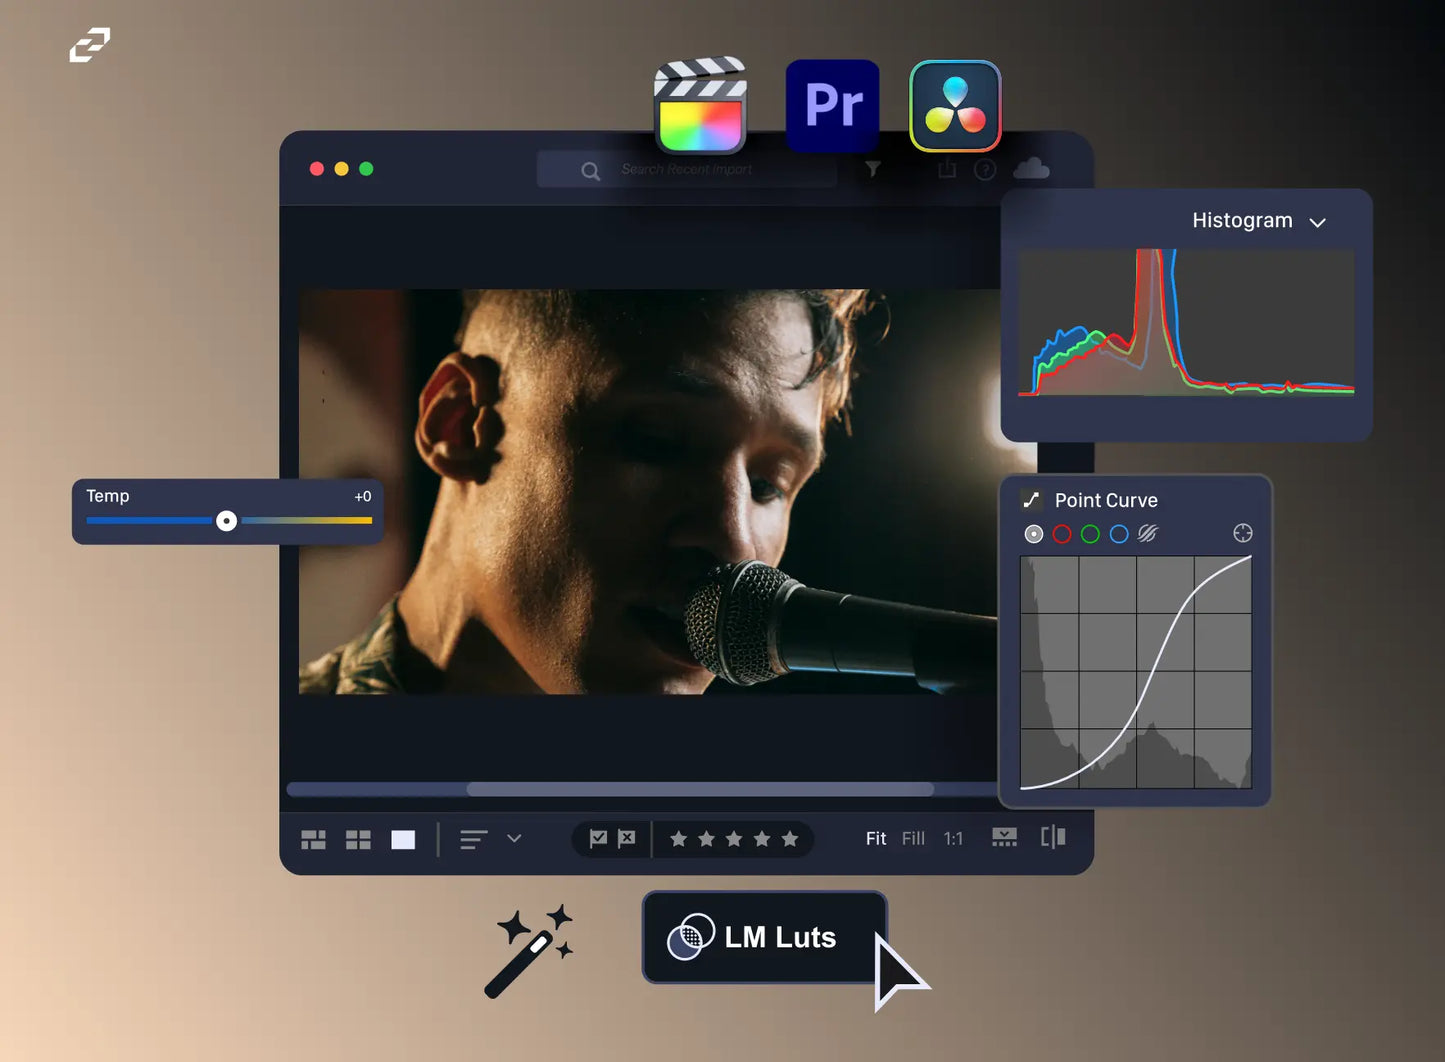Click the cloud sync icon
Viewport: 1445px width, 1062px height.
coord(1031,168)
